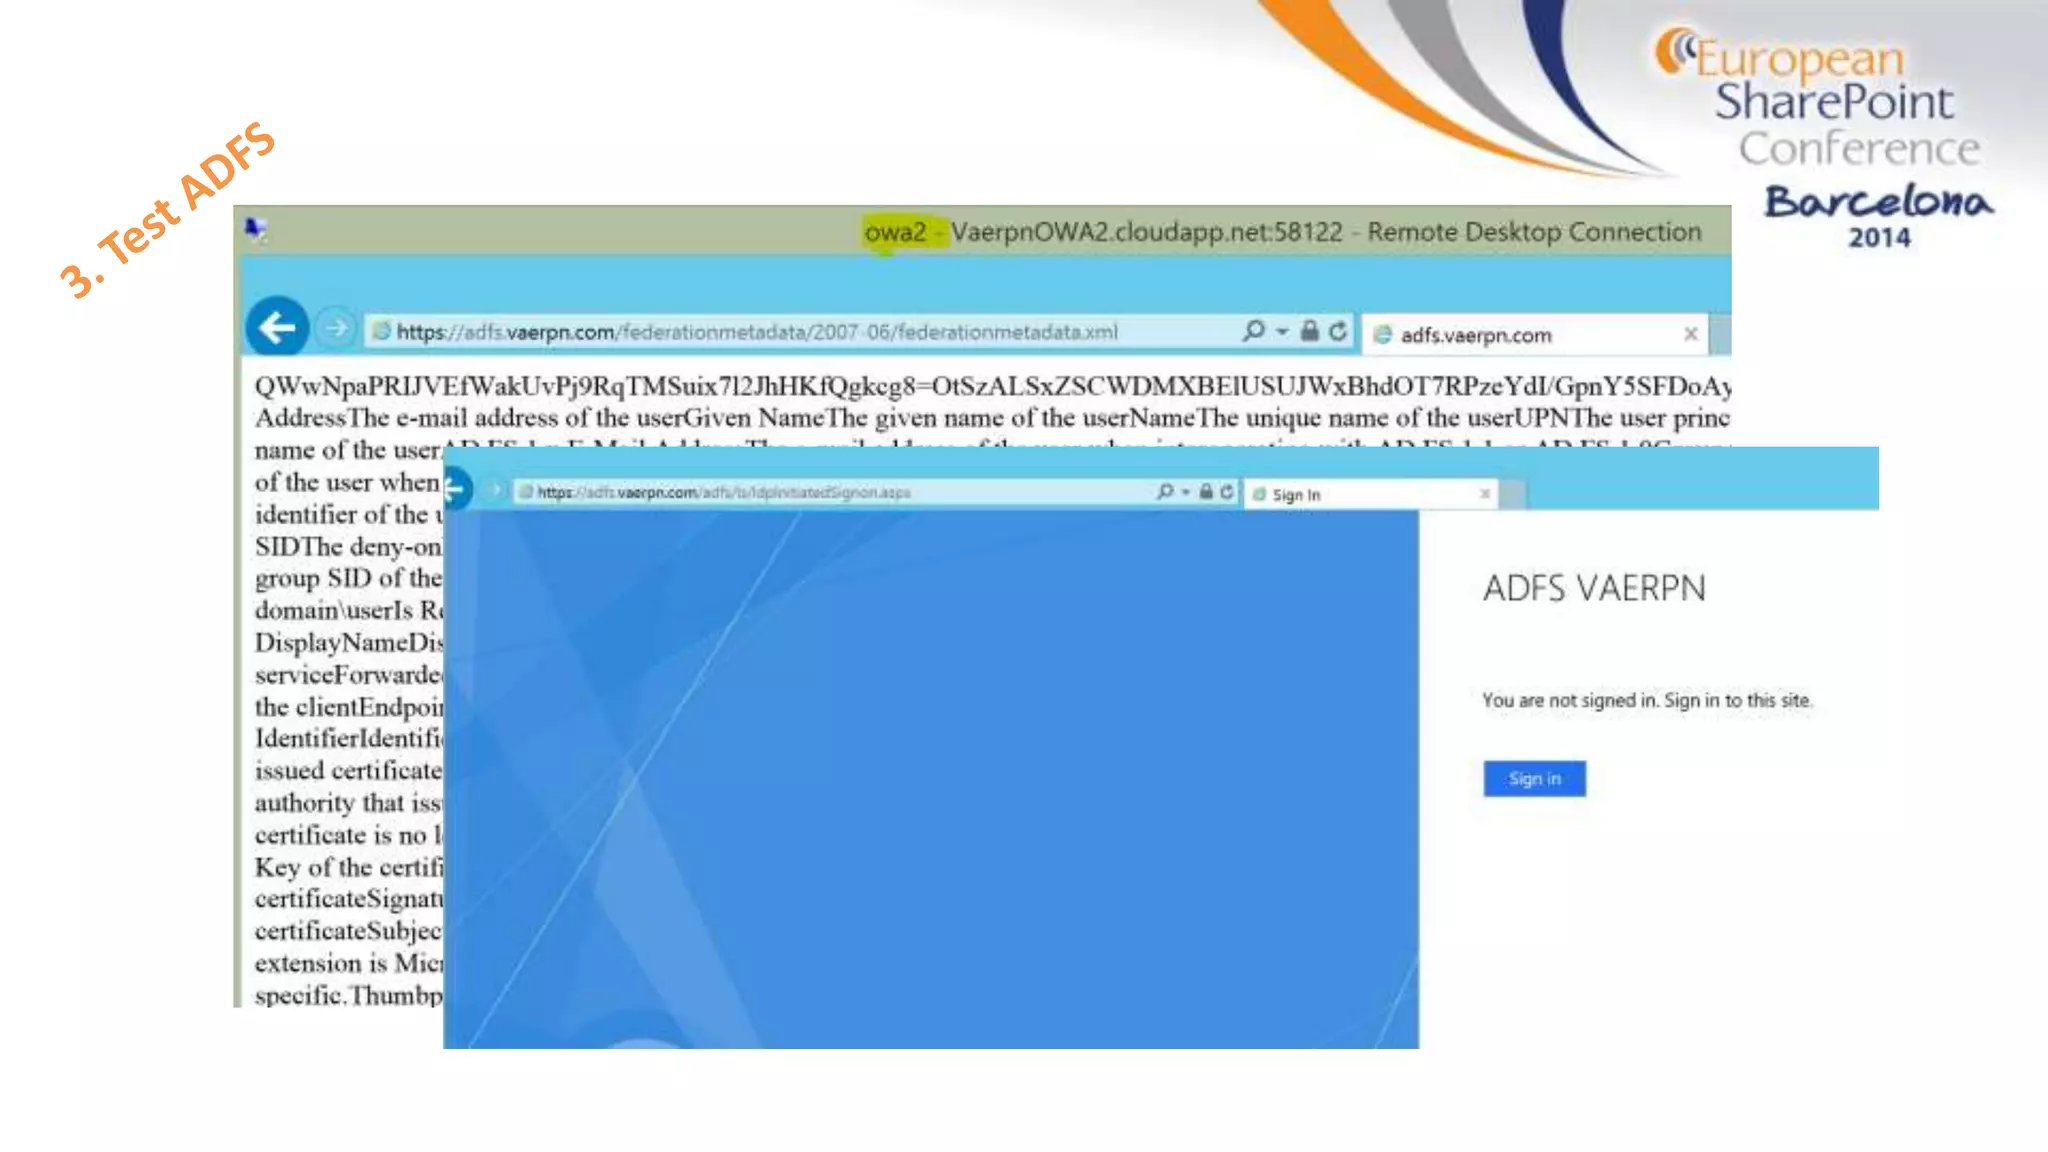Viewport: 2048px width, 1152px height.
Task: Open new tab next to adfs.vaerpn.com tab
Action: point(1720,335)
